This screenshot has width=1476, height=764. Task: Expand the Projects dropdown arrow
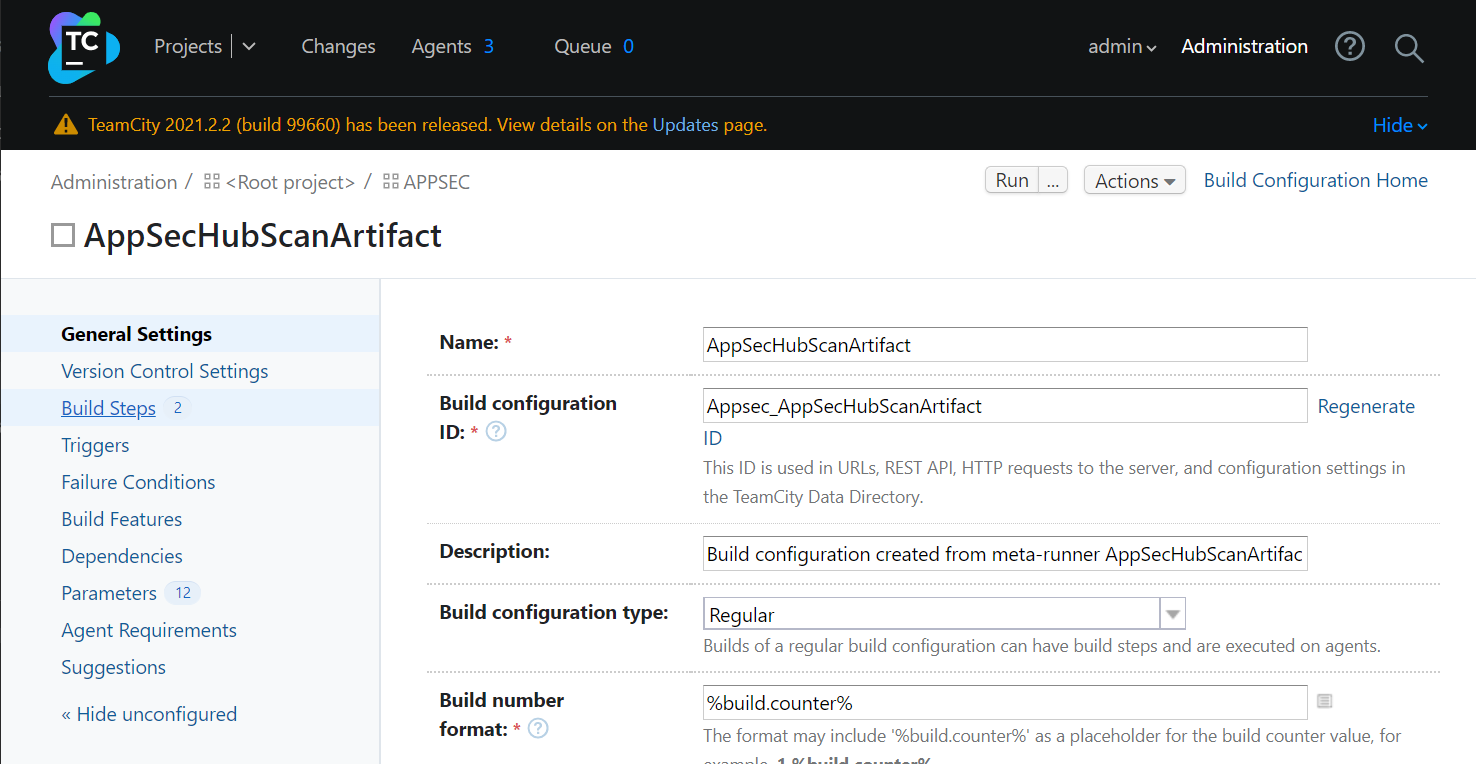pos(249,47)
